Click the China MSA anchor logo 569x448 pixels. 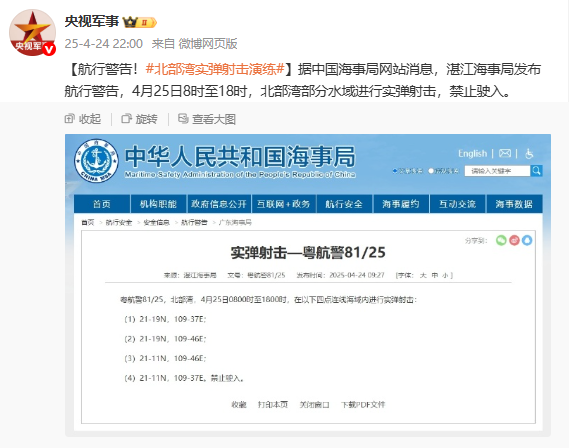(96, 160)
